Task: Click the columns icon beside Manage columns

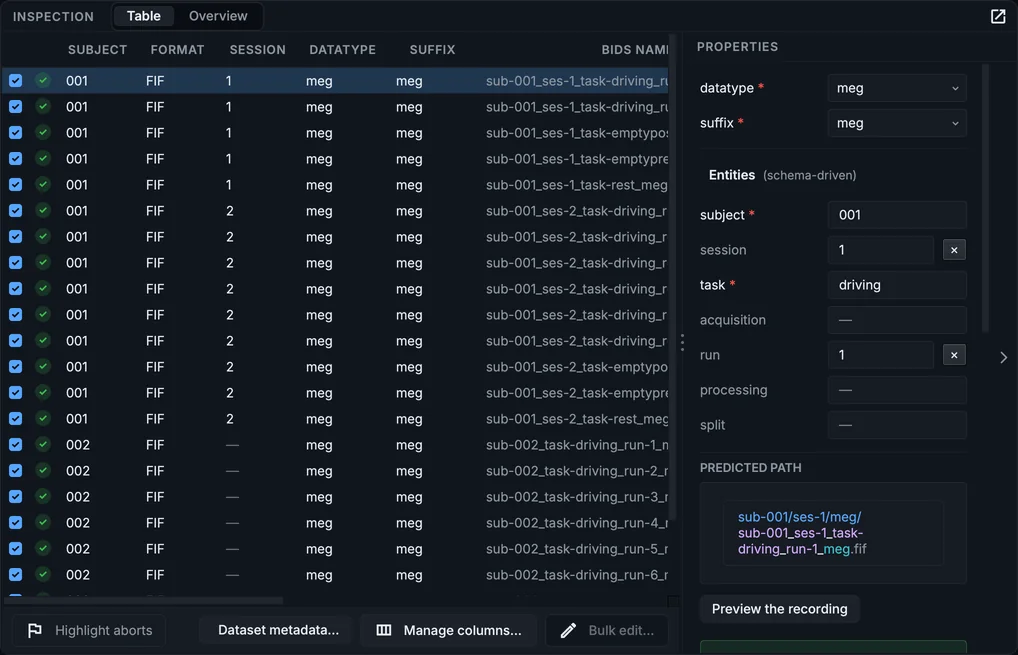Action: click(x=384, y=630)
